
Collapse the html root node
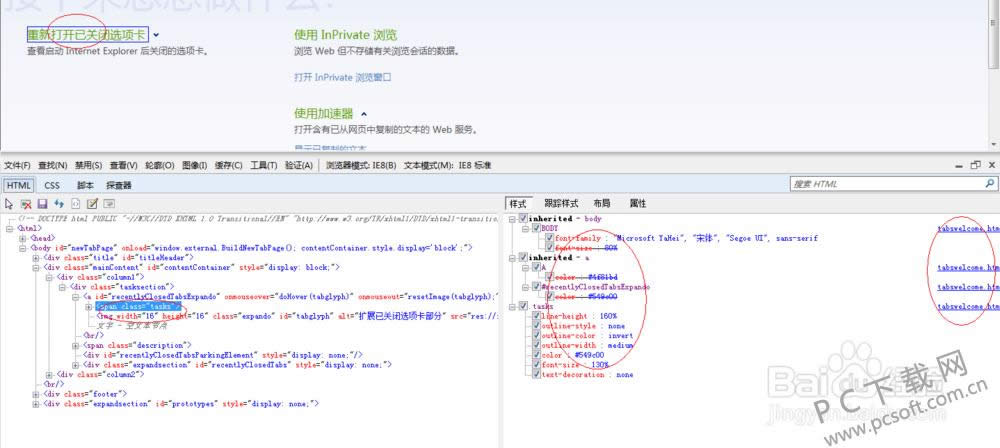pos(10,228)
